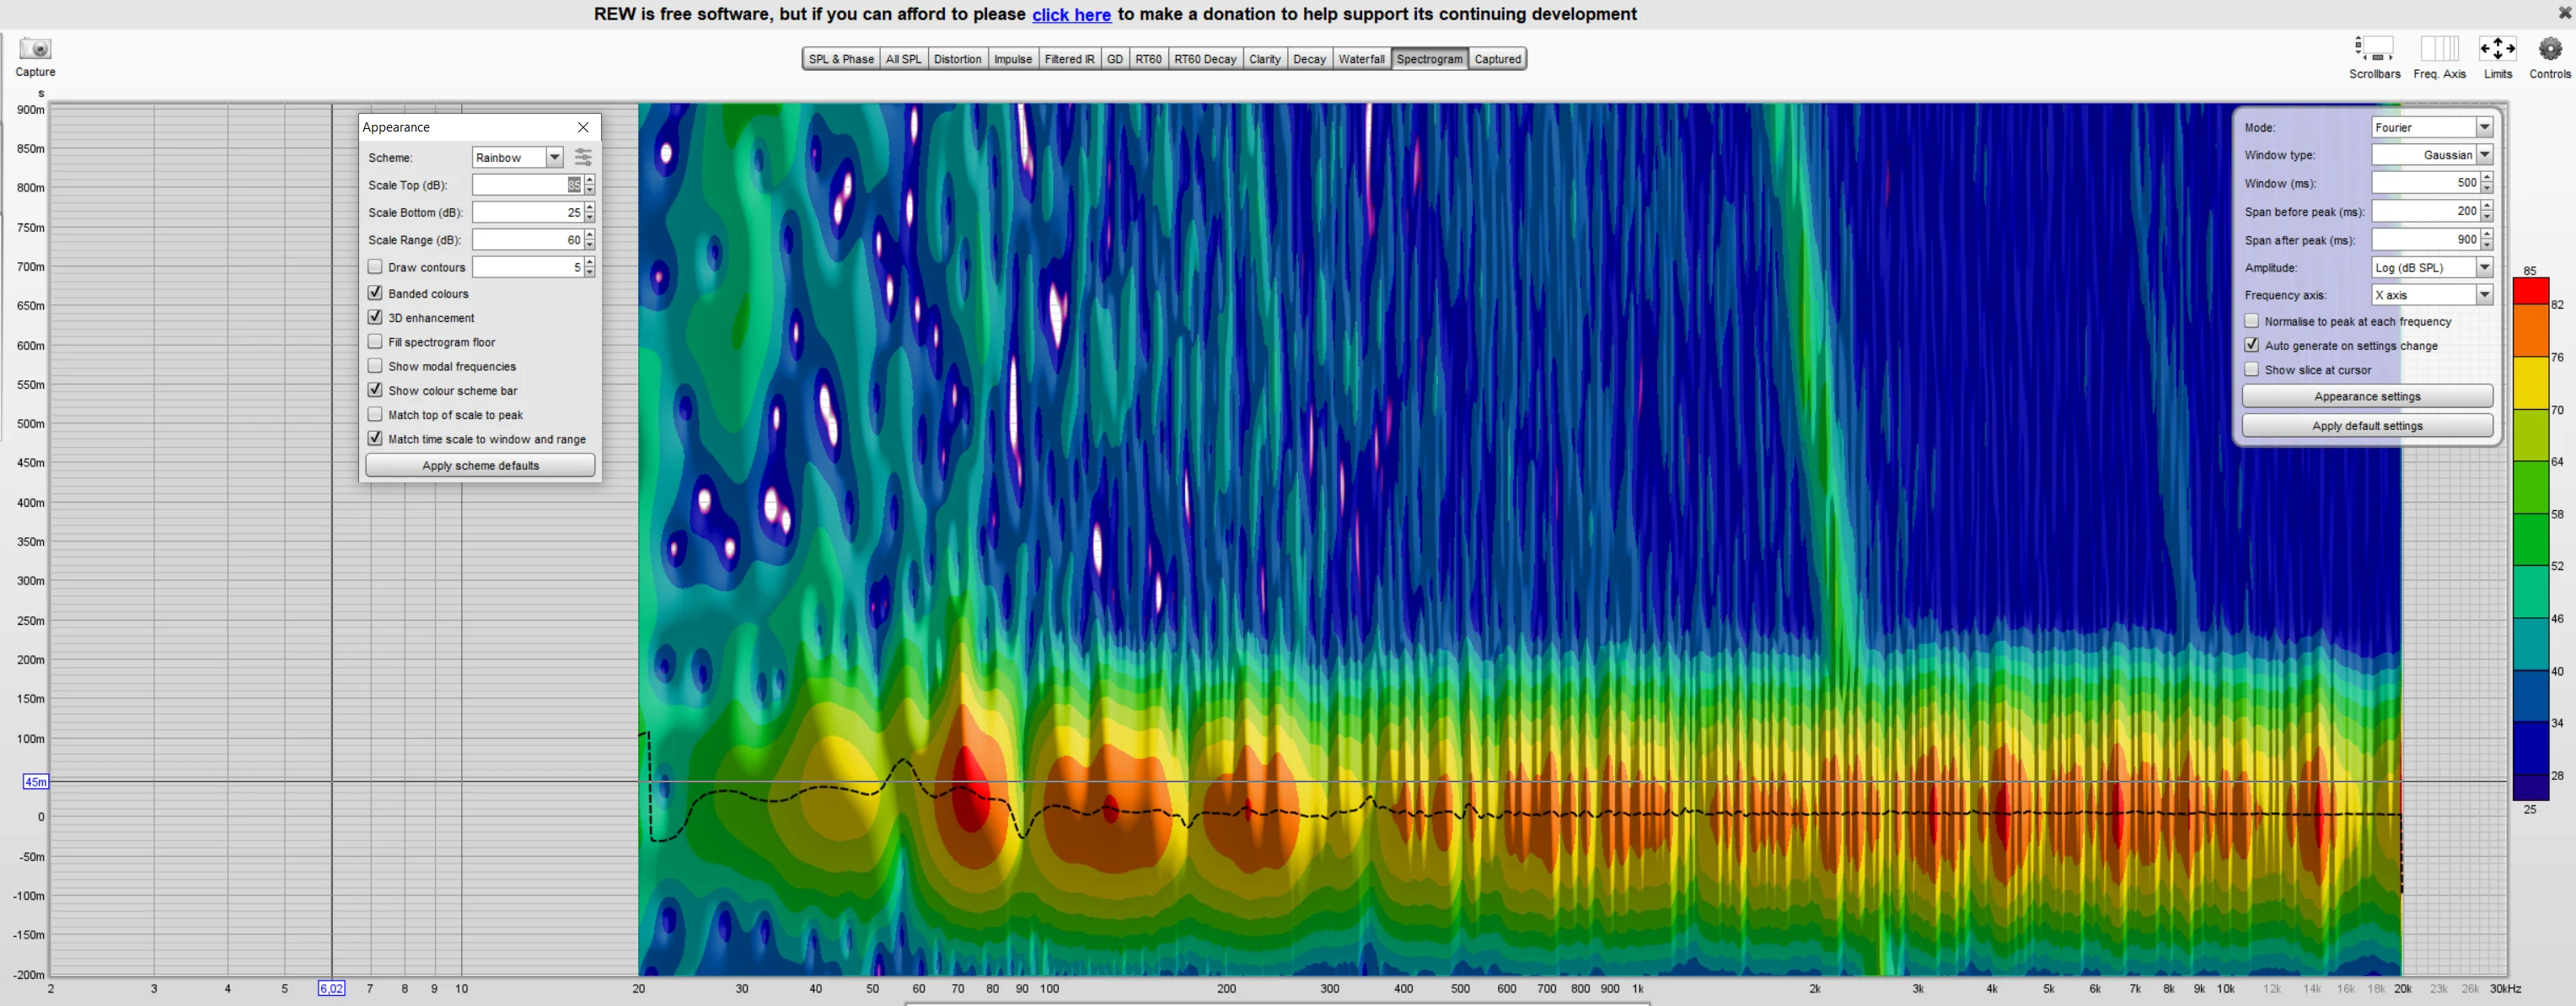Open the Controls gear icon
Viewport: 2576px width, 1006px height.
[2550, 49]
